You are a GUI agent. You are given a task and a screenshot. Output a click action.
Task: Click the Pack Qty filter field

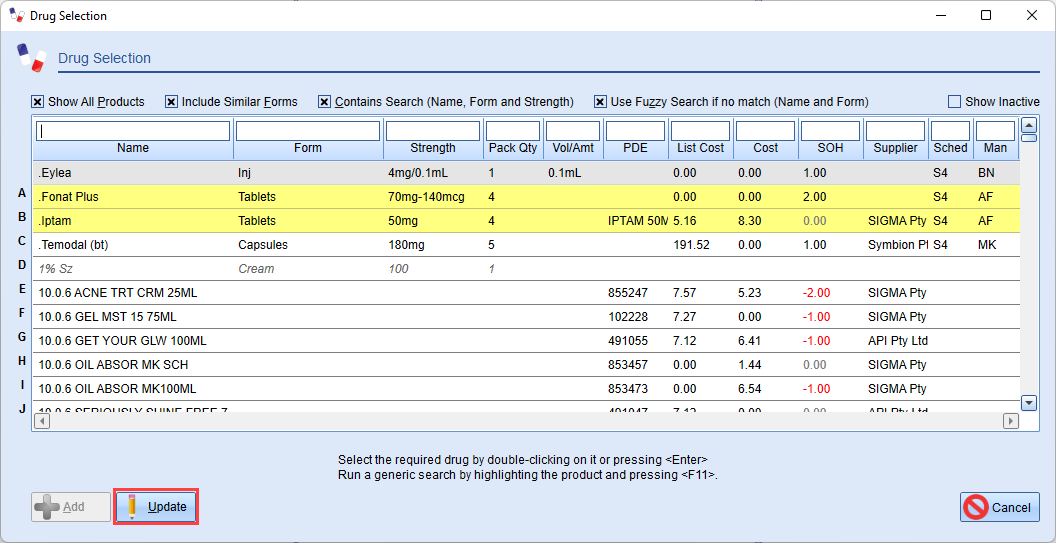513,131
